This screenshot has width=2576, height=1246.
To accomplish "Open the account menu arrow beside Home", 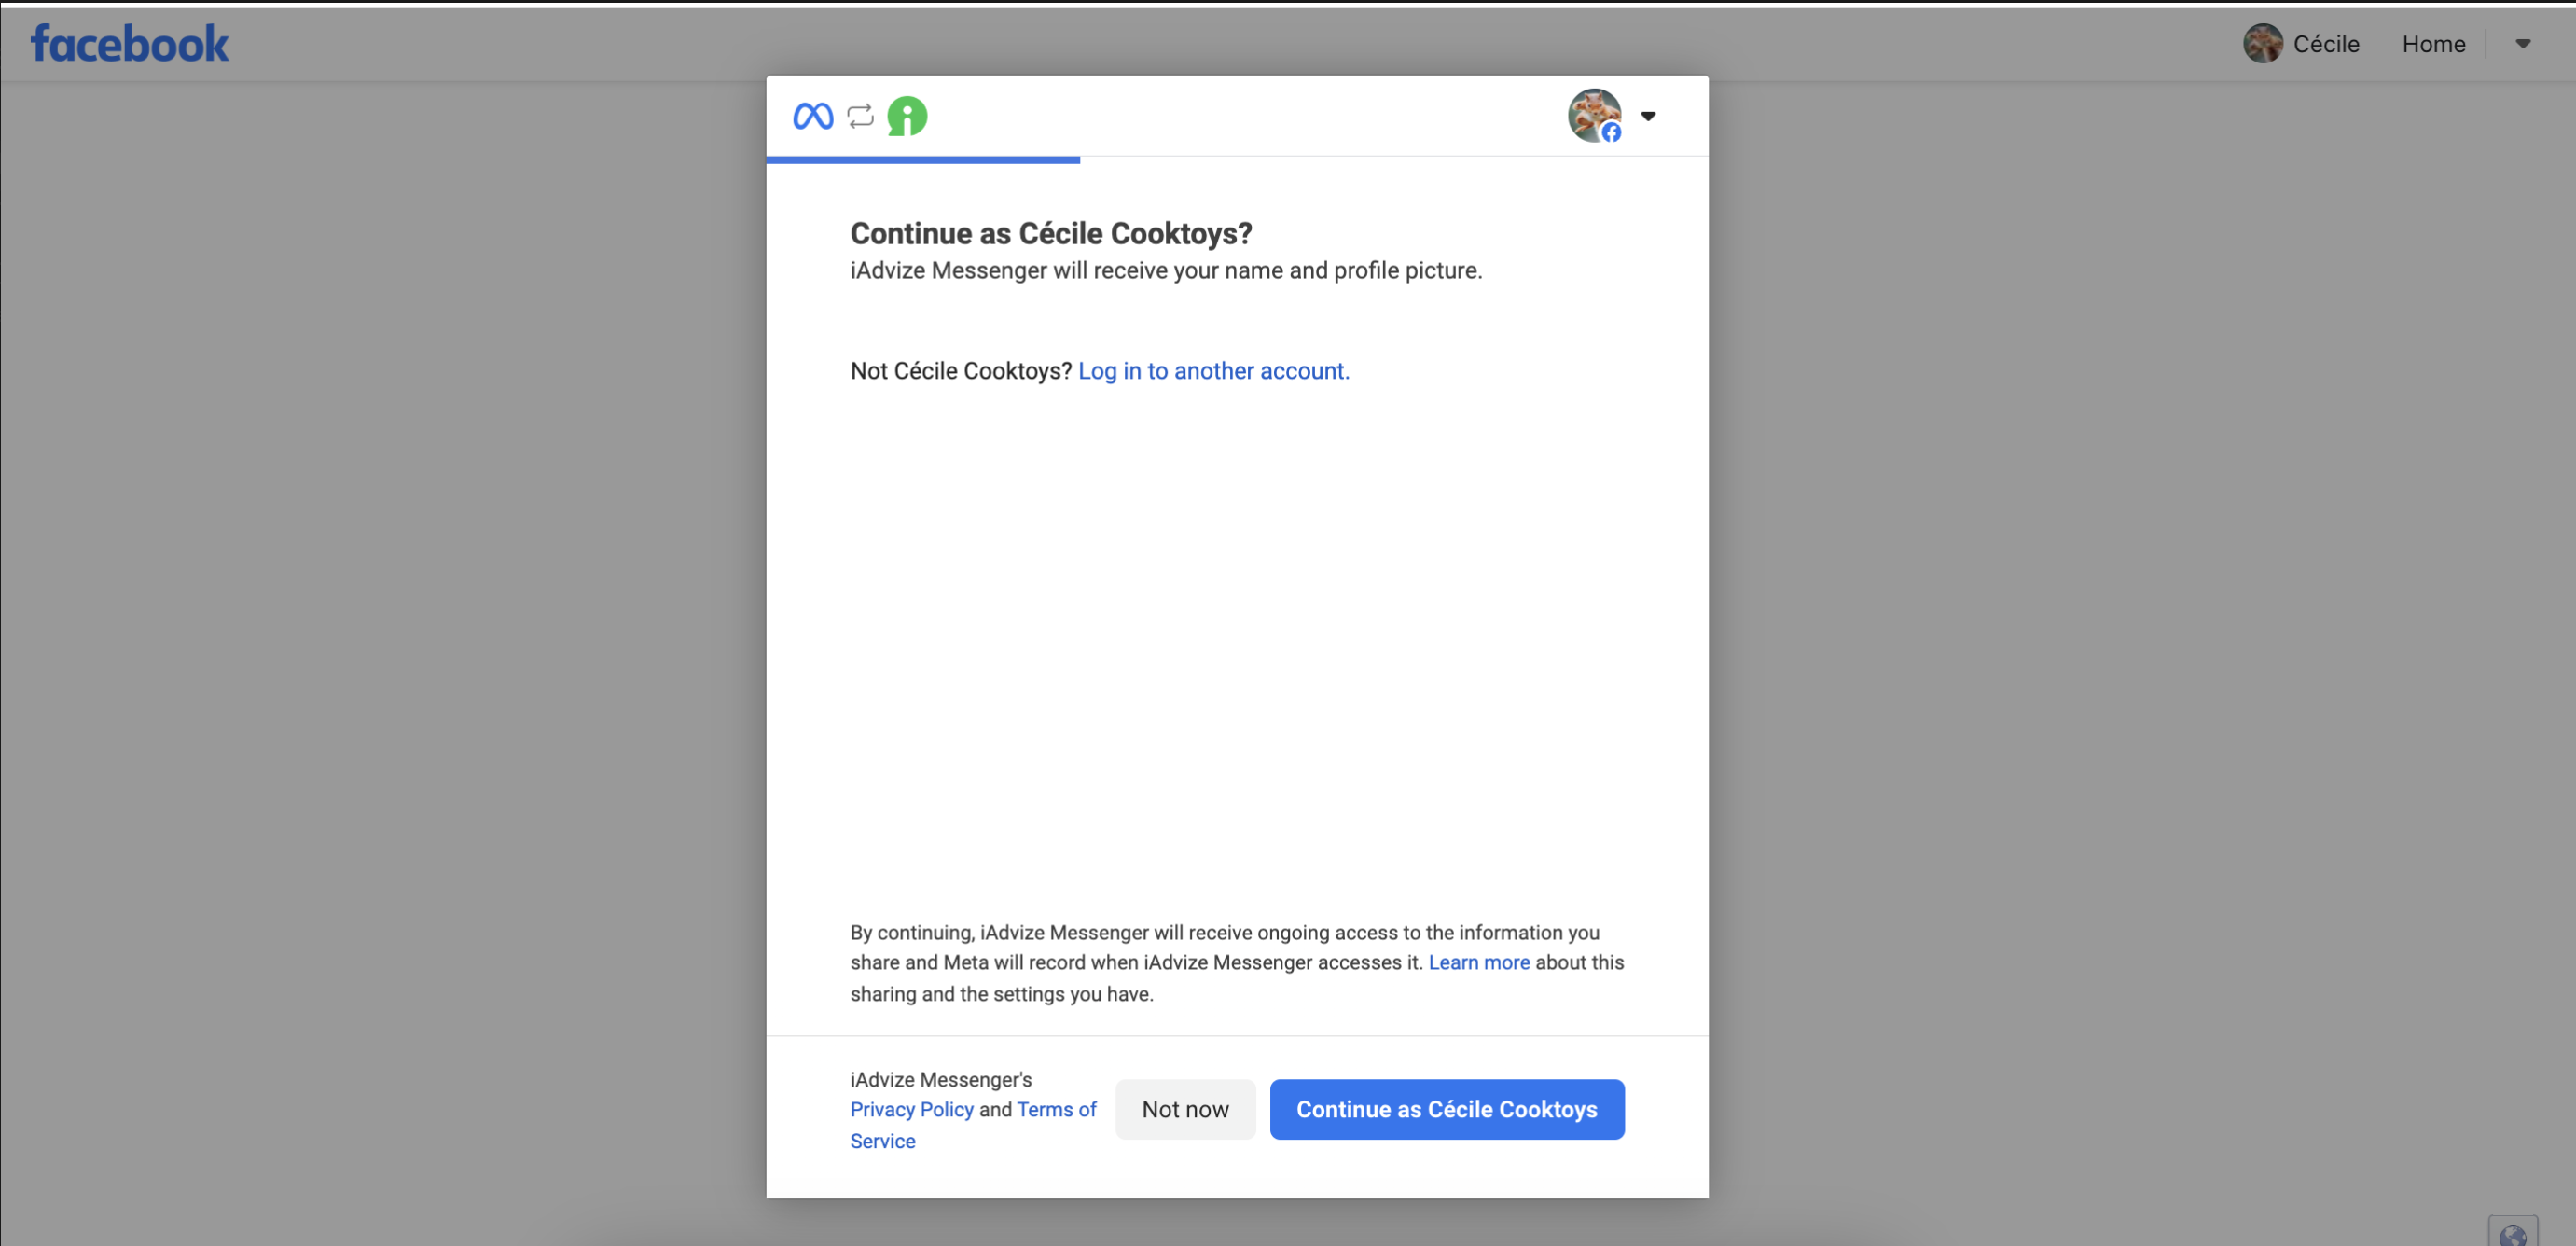I will coord(2523,44).
